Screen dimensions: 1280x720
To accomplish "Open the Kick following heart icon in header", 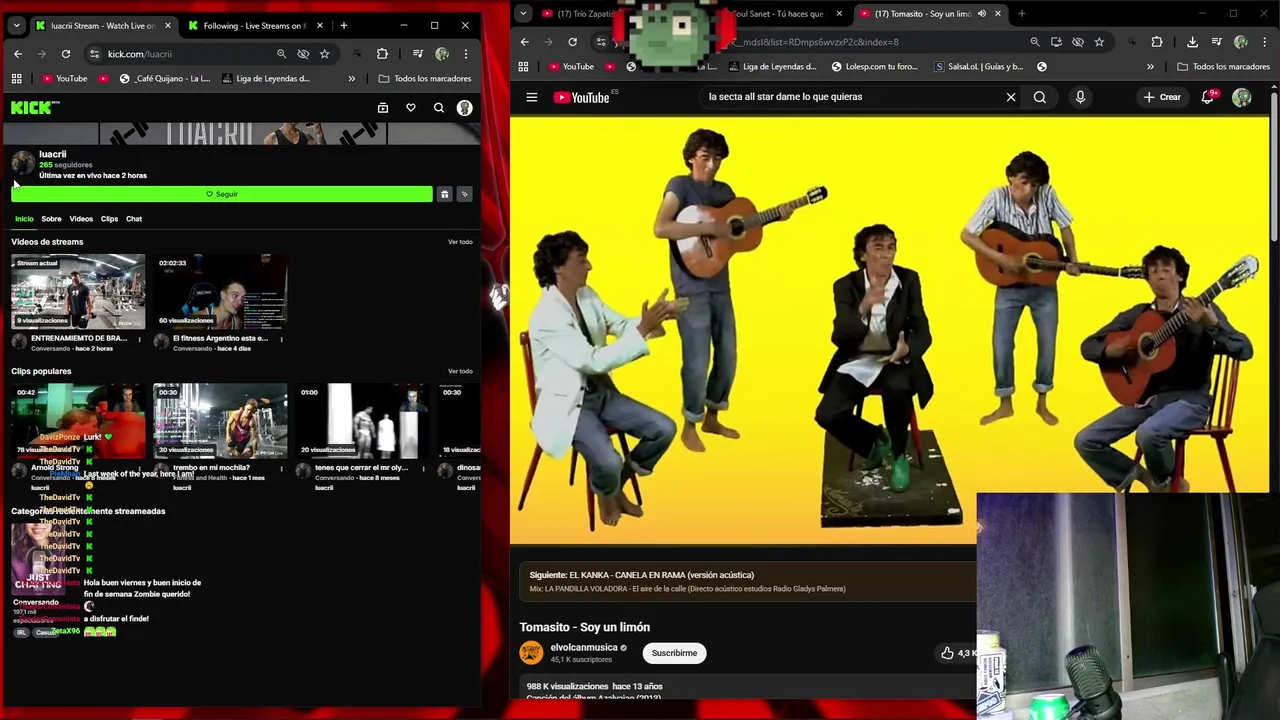I will coord(411,108).
